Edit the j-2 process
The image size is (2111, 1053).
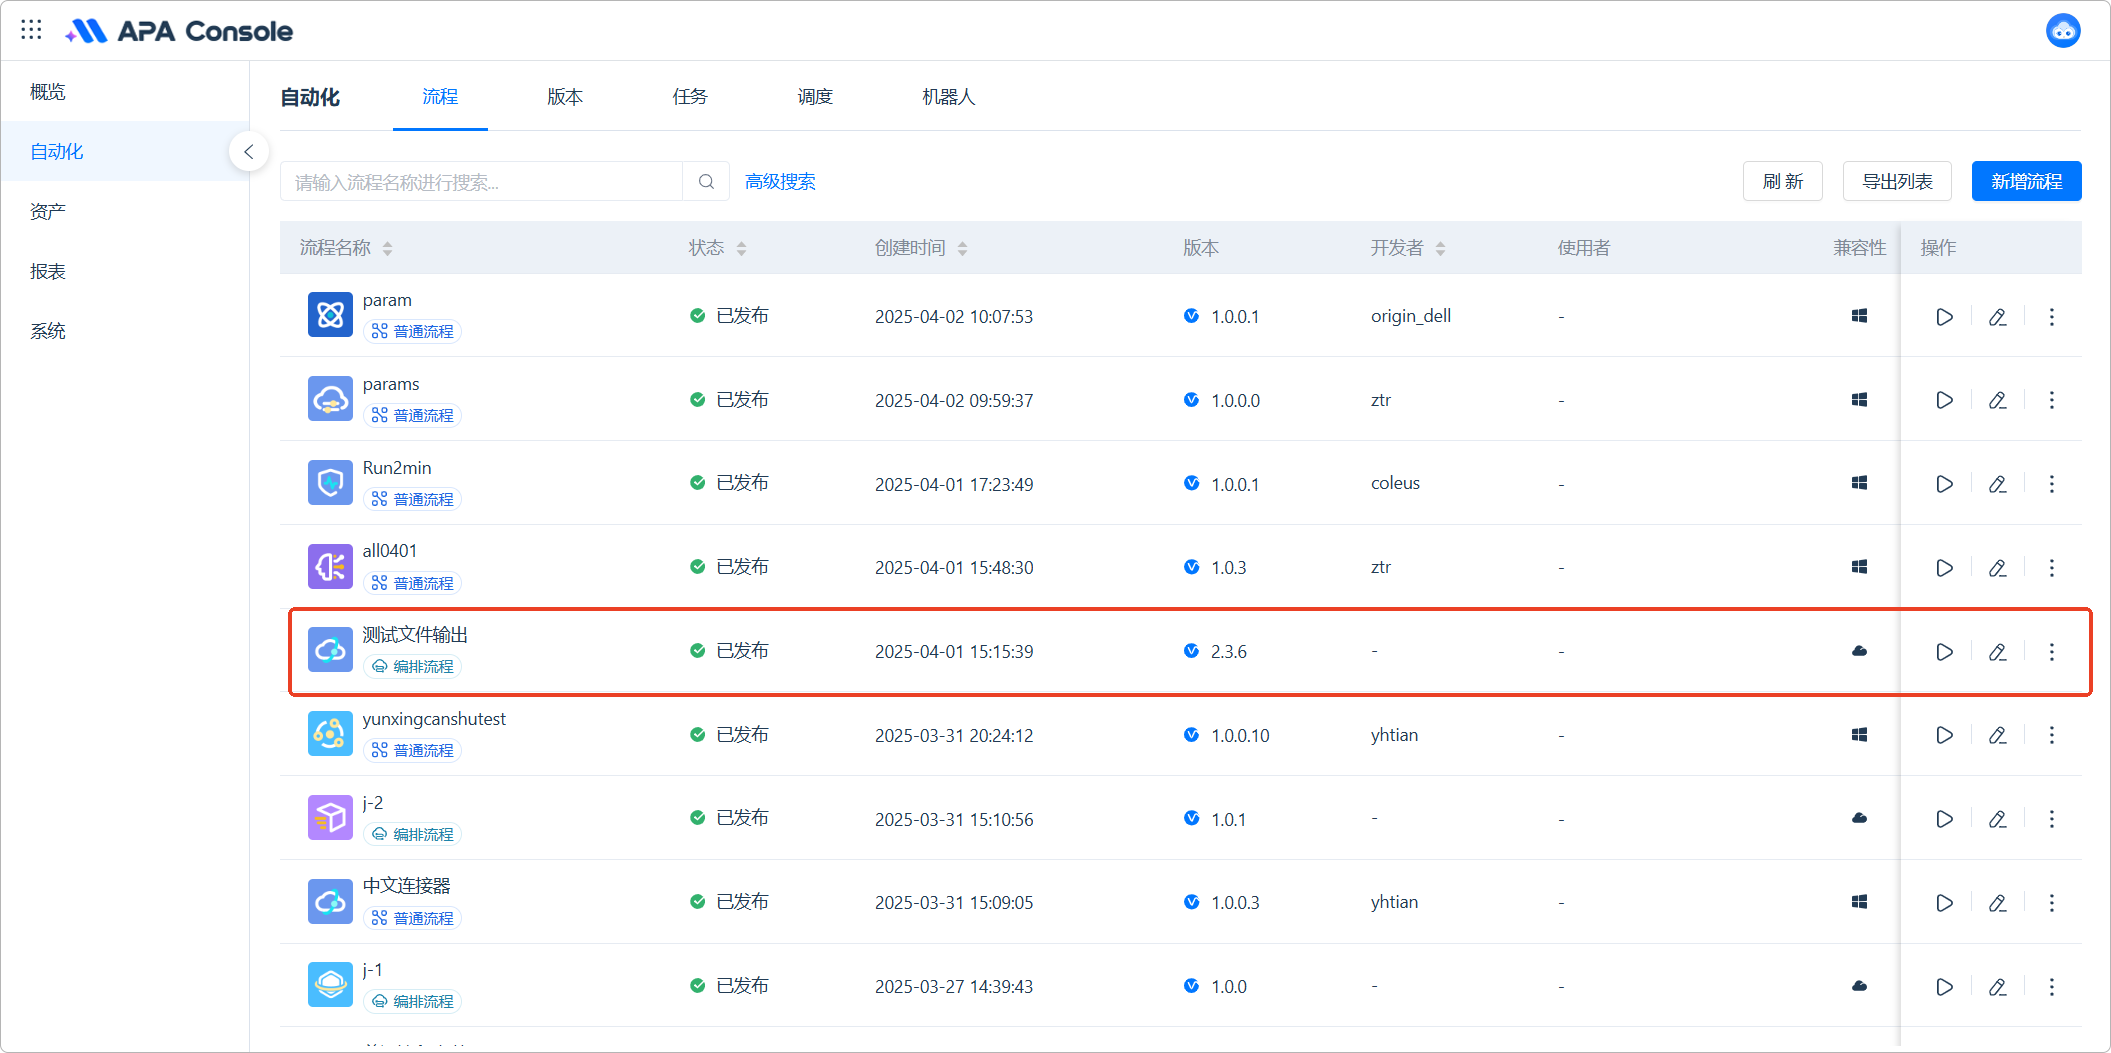tap(1998, 819)
